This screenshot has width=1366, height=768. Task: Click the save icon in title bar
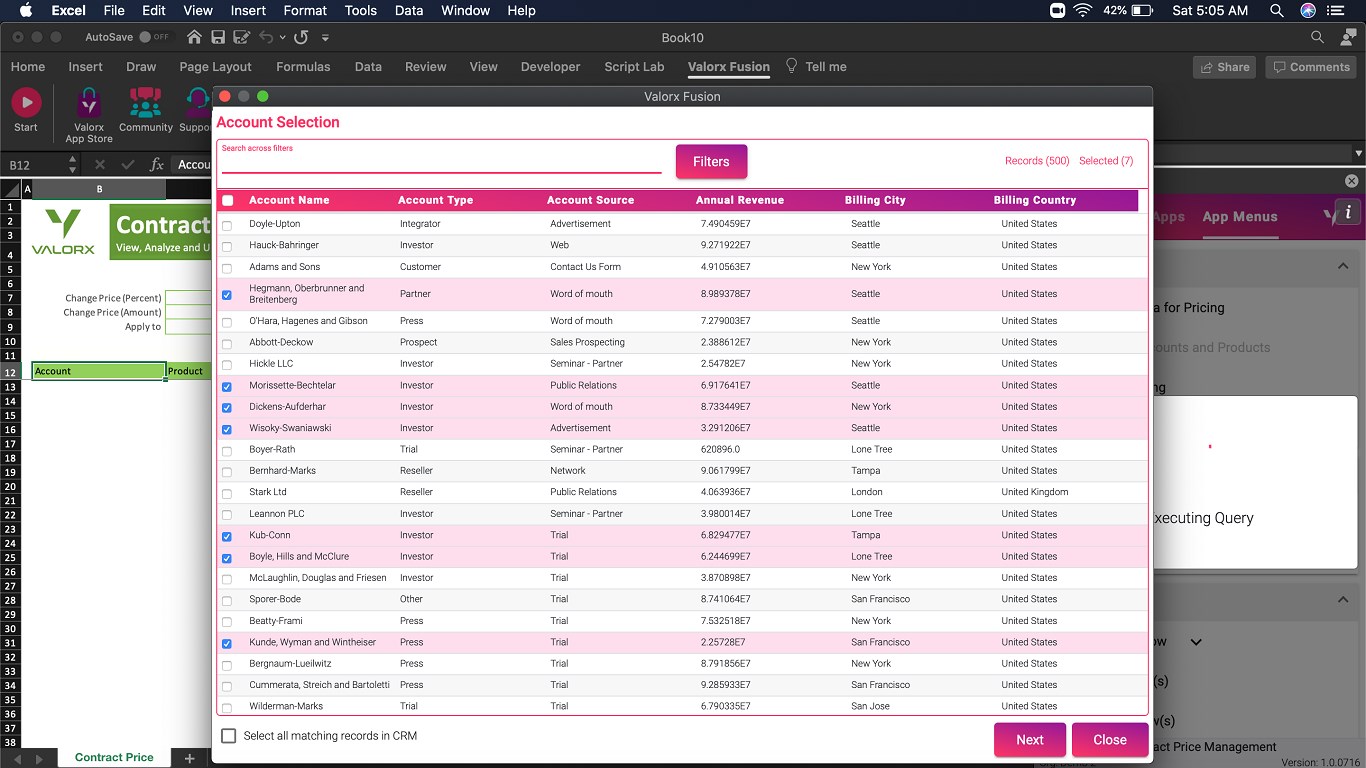pyautogui.click(x=218, y=37)
